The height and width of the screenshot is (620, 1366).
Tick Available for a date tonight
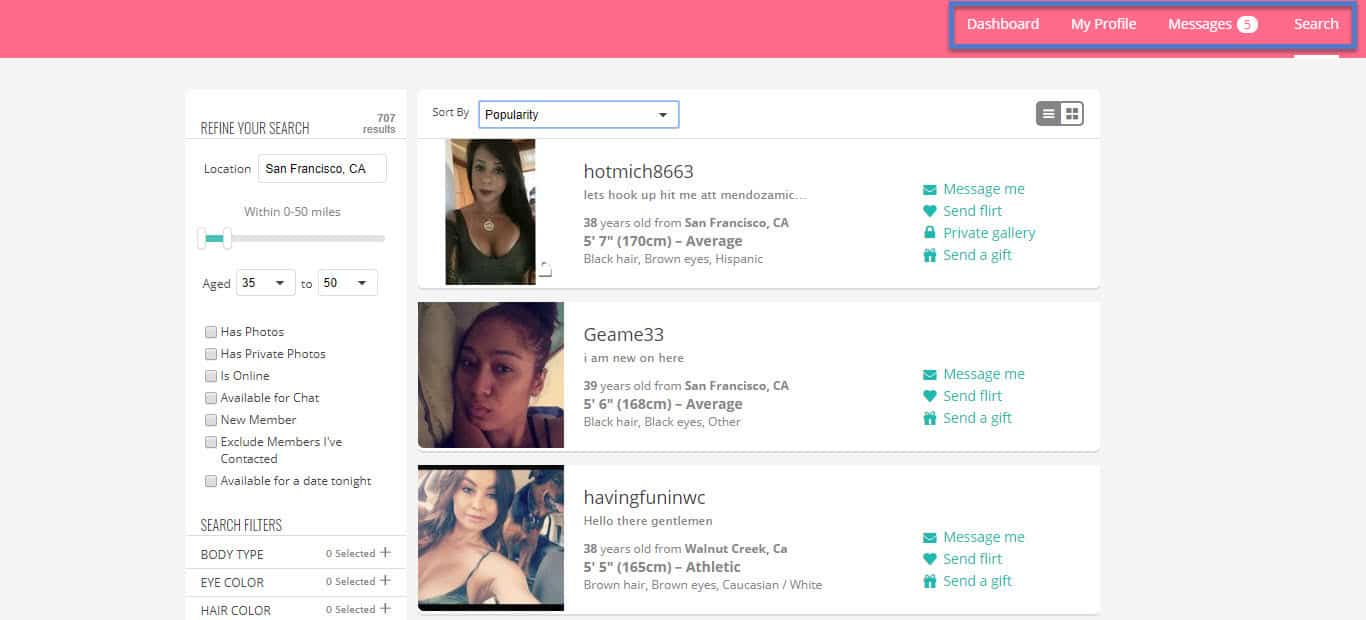(211, 481)
